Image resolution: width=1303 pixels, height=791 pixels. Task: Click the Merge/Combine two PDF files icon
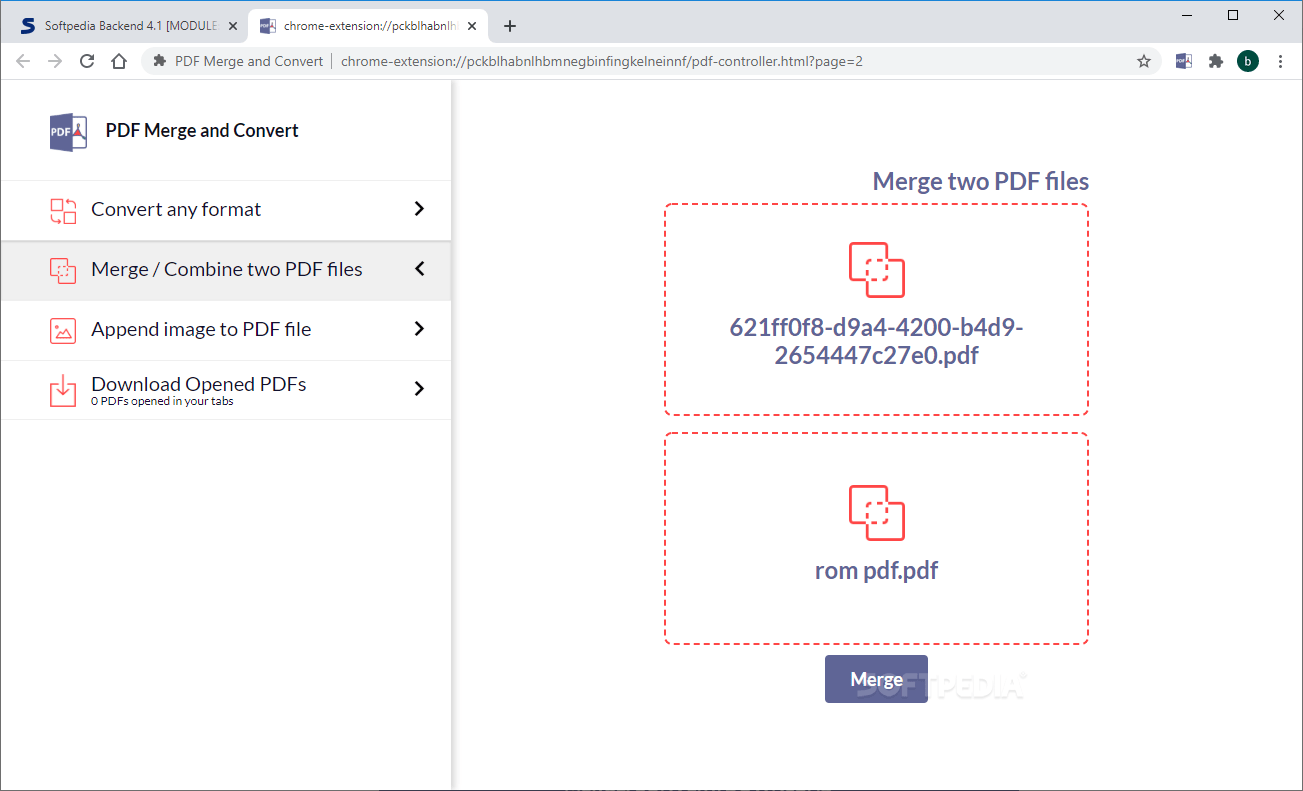point(63,270)
